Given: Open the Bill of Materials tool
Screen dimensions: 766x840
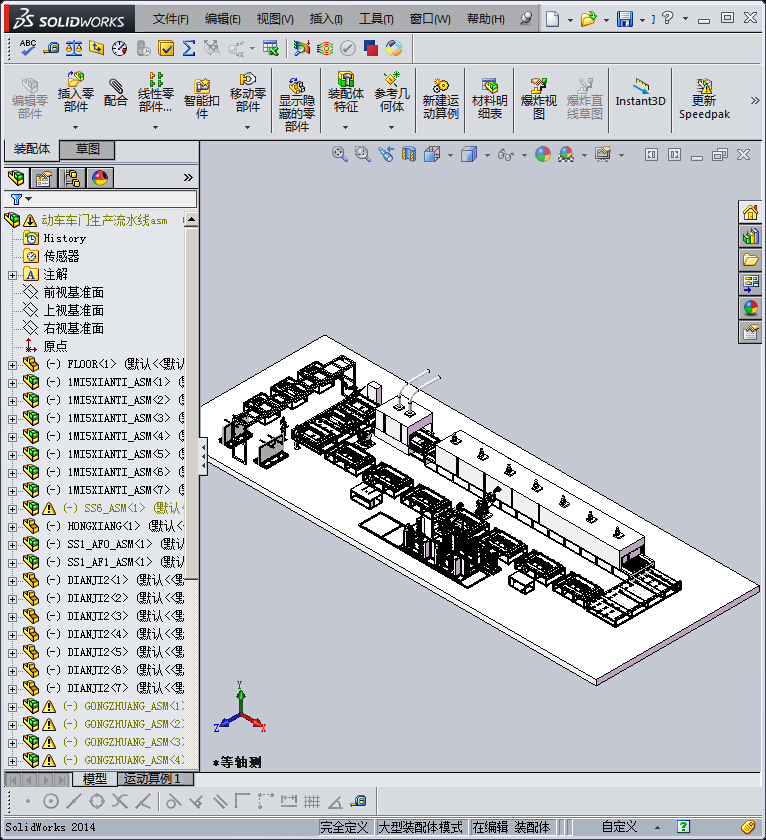Looking at the screenshot, I should 489,99.
